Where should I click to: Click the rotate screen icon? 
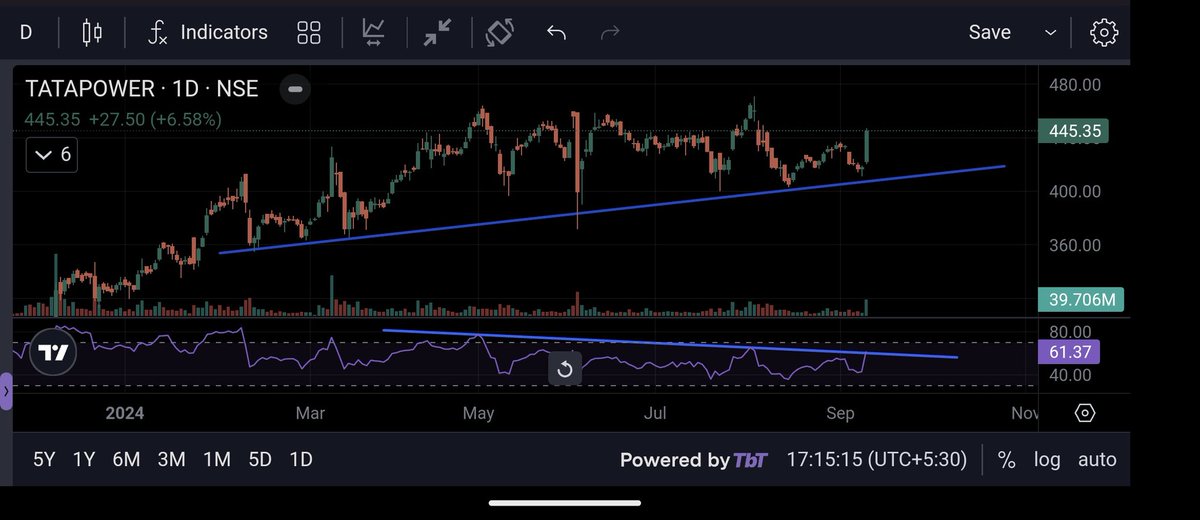(499, 32)
